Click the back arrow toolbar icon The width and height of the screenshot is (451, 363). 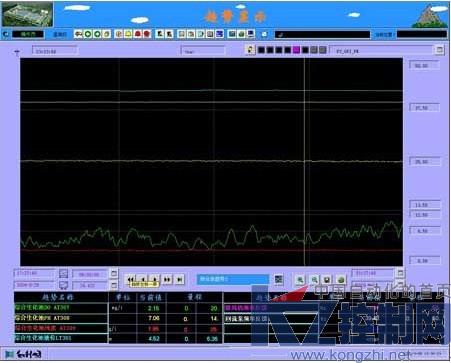(78, 34)
